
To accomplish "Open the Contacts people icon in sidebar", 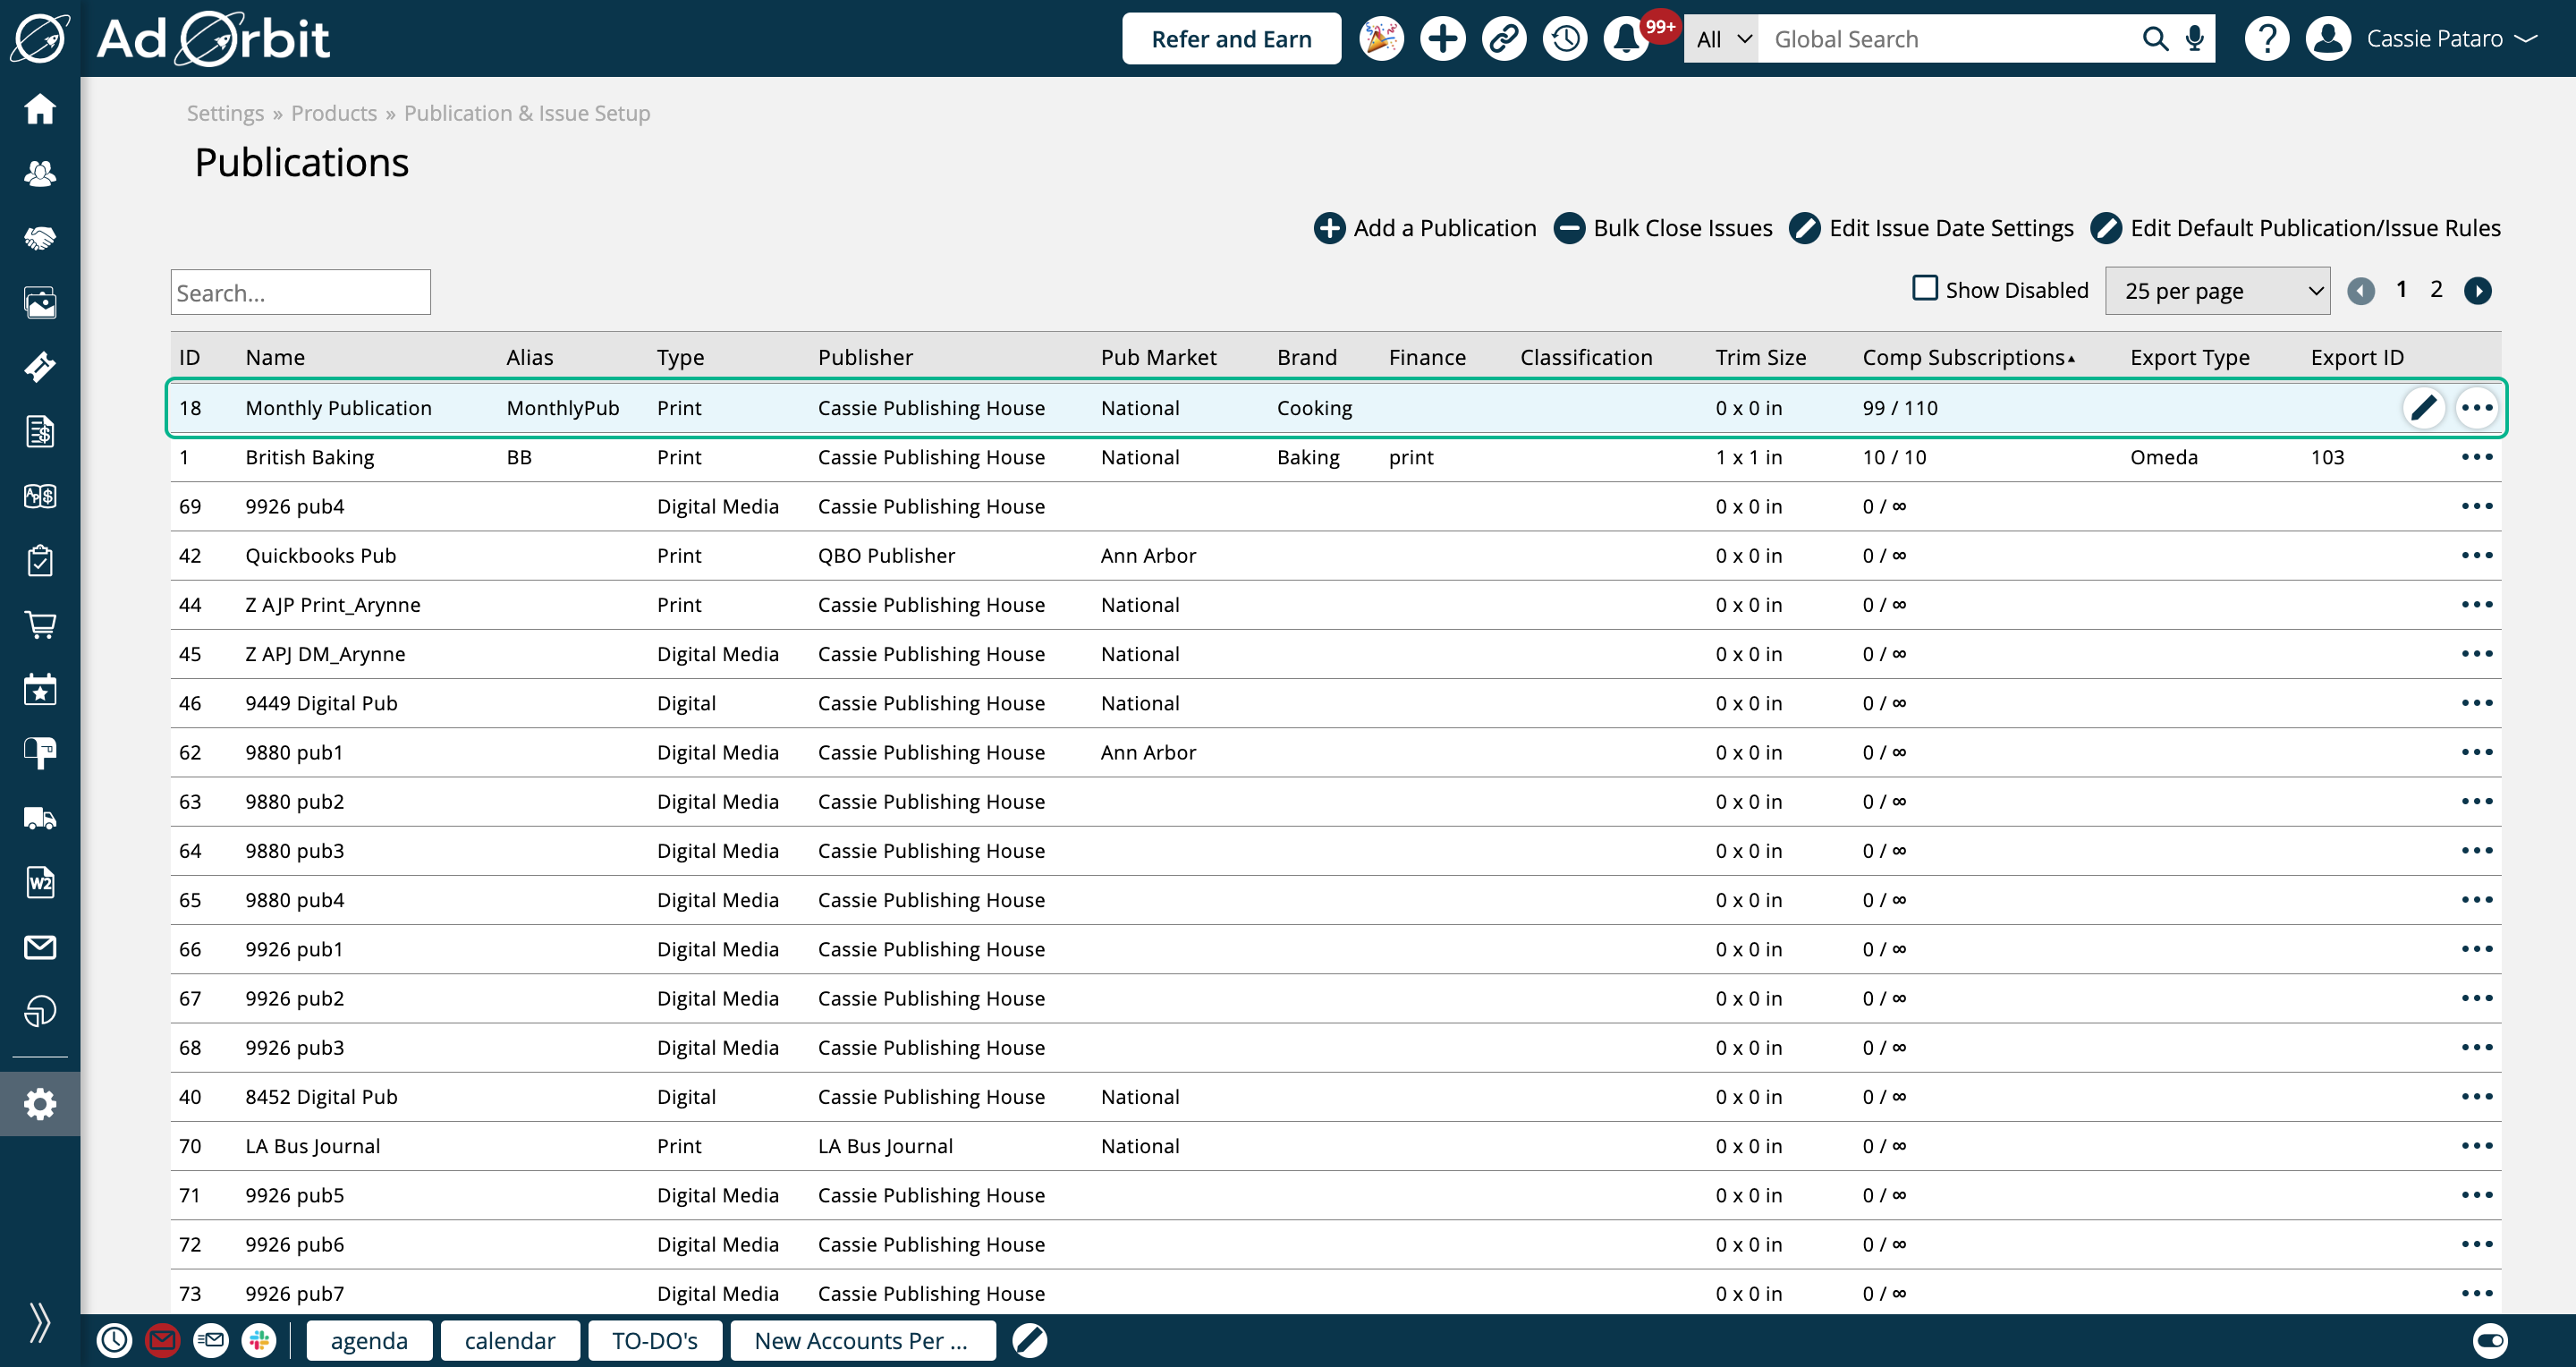I will (x=40, y=174).
